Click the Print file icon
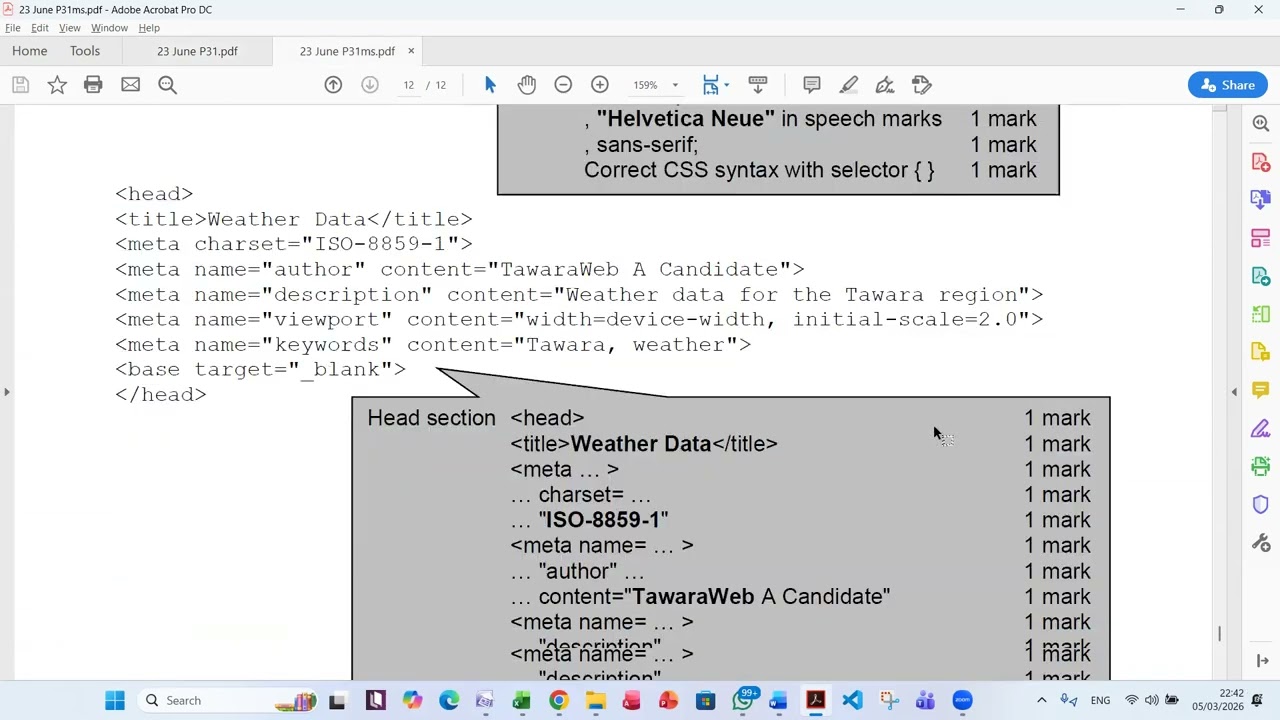 pyautogui.click(x=93, y=85)
